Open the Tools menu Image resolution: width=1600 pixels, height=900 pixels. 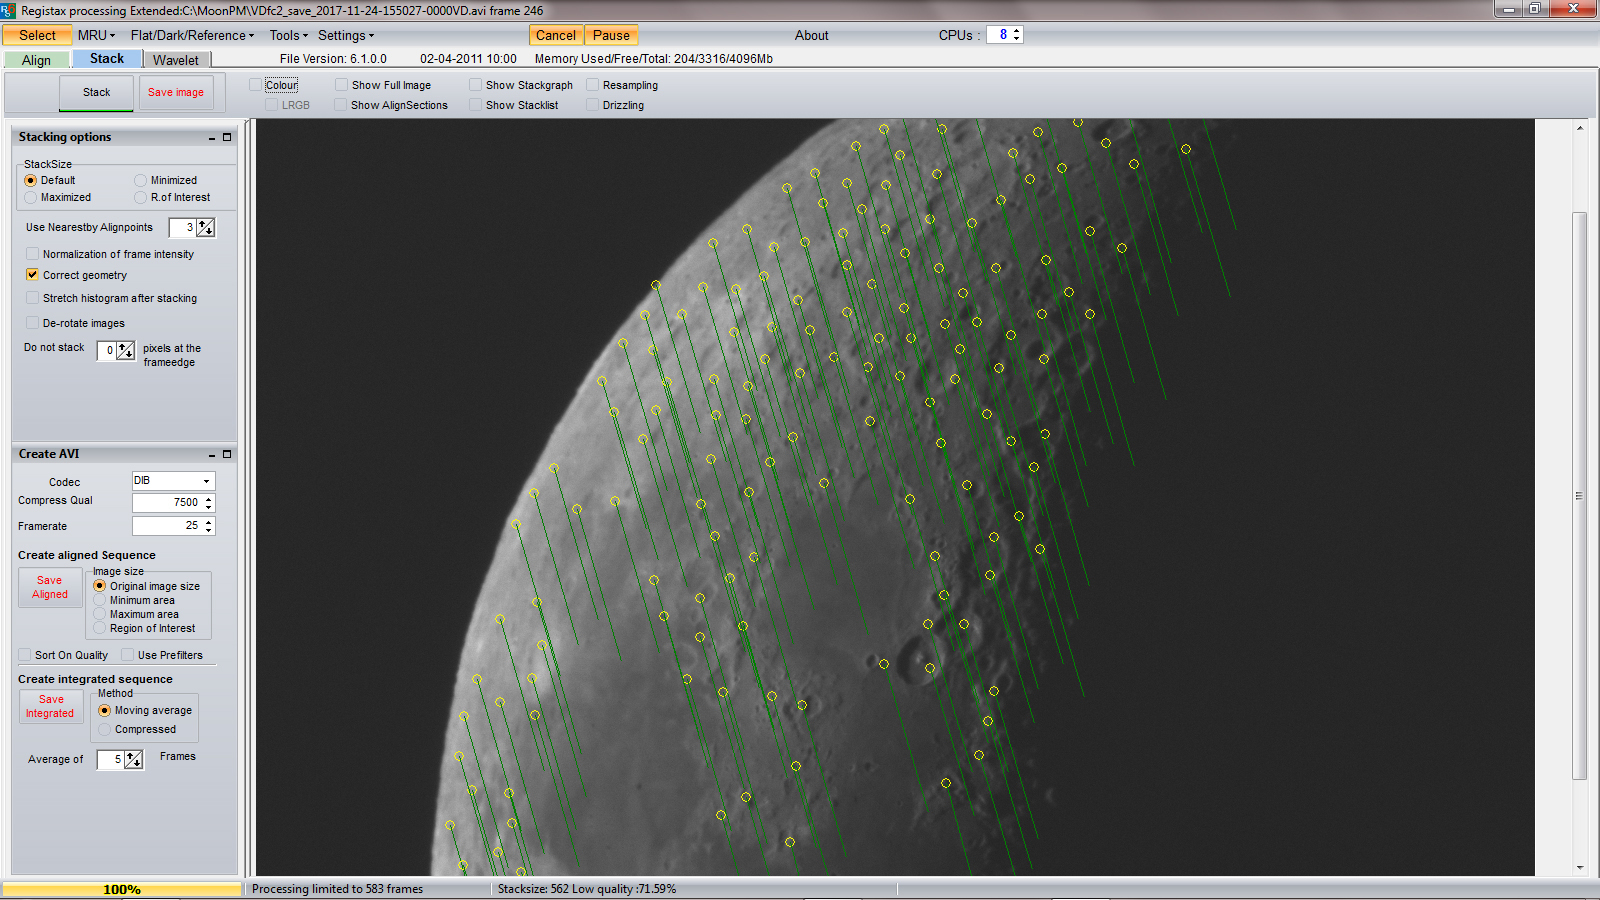(x=288, y=35)
